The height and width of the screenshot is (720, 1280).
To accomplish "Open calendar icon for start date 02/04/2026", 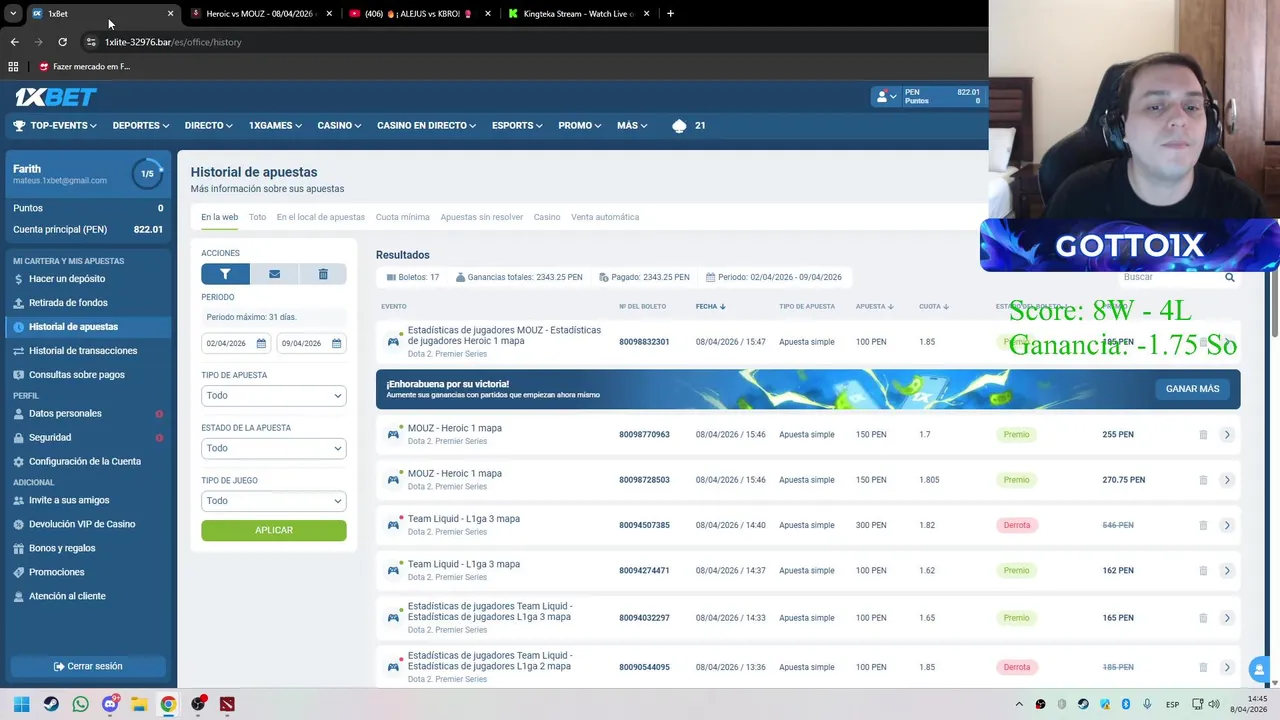I will [261, 343].
